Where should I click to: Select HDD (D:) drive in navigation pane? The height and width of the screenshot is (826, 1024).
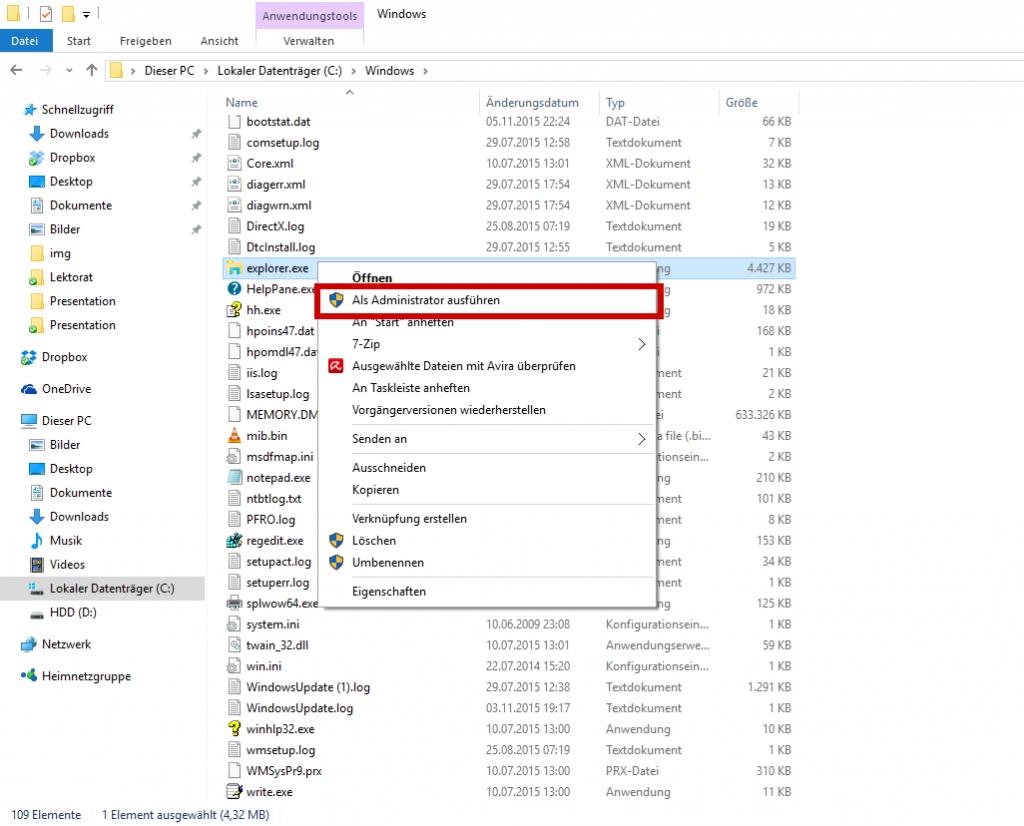tap(72, 613)
